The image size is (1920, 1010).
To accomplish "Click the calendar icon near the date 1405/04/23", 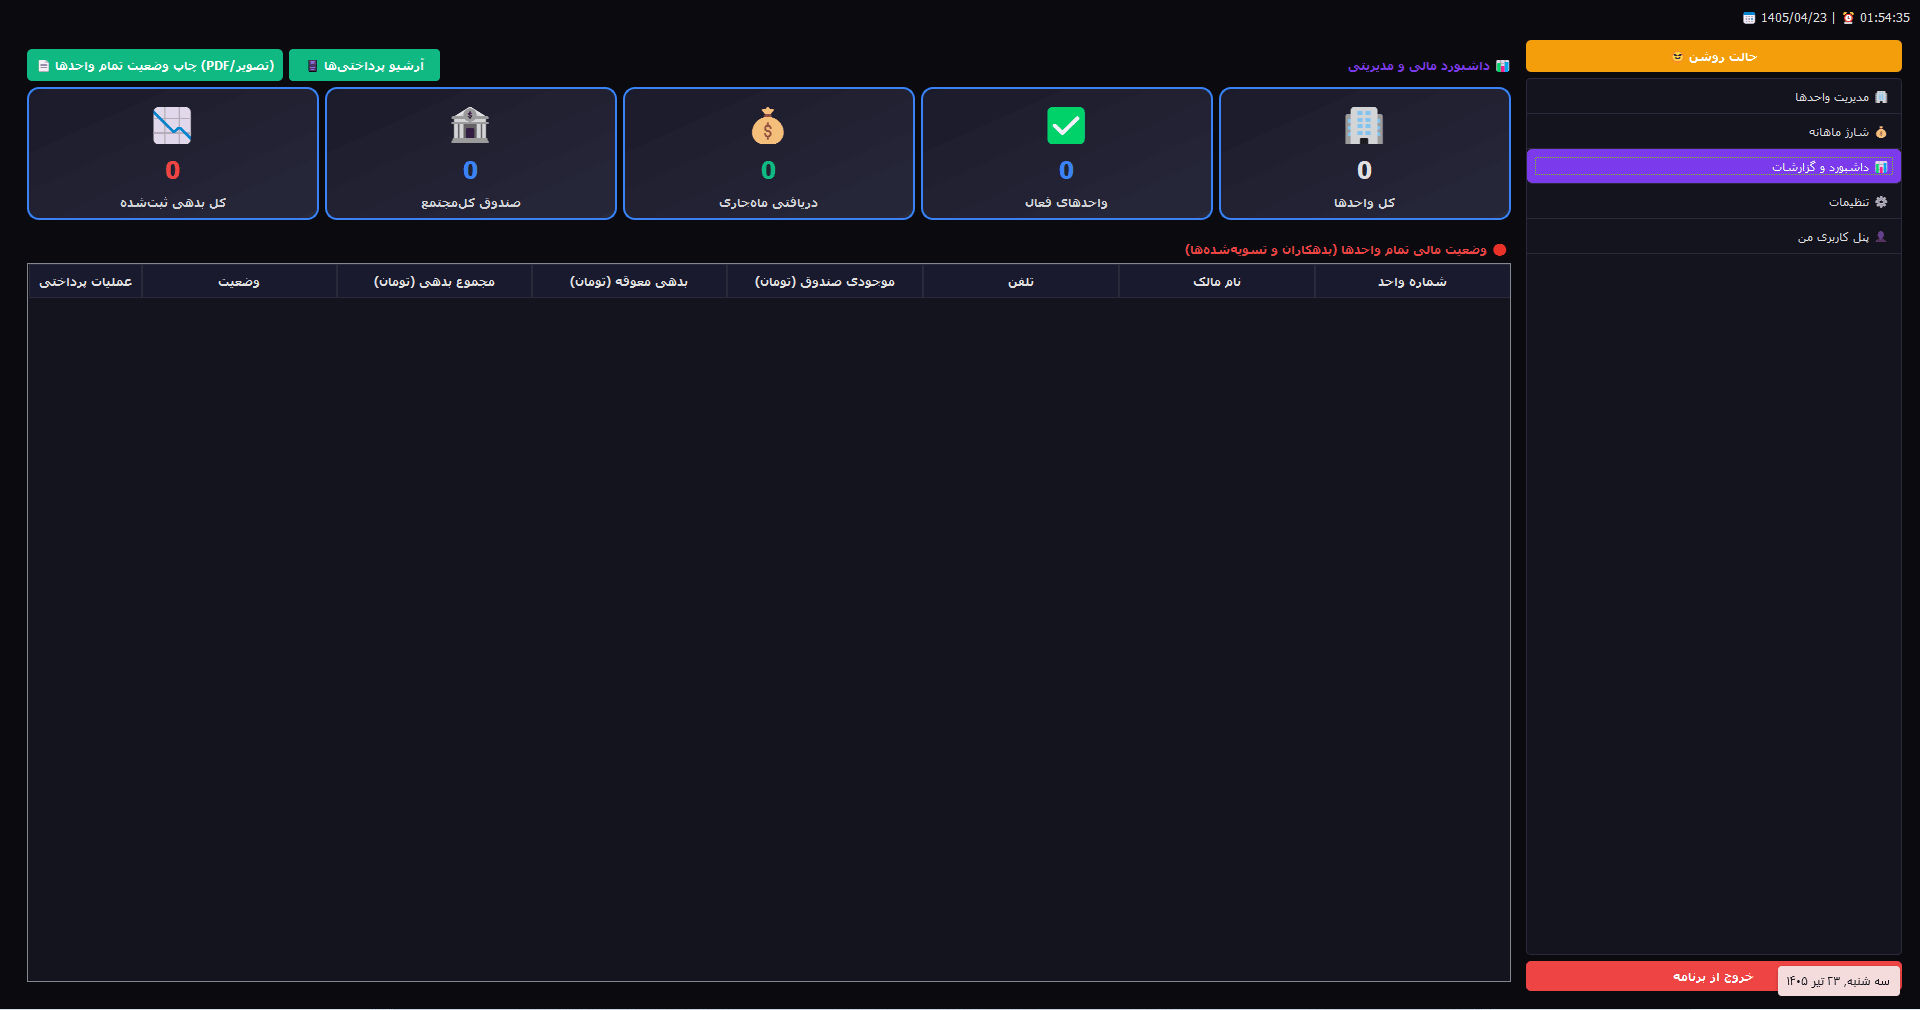I will [1749, 18].
